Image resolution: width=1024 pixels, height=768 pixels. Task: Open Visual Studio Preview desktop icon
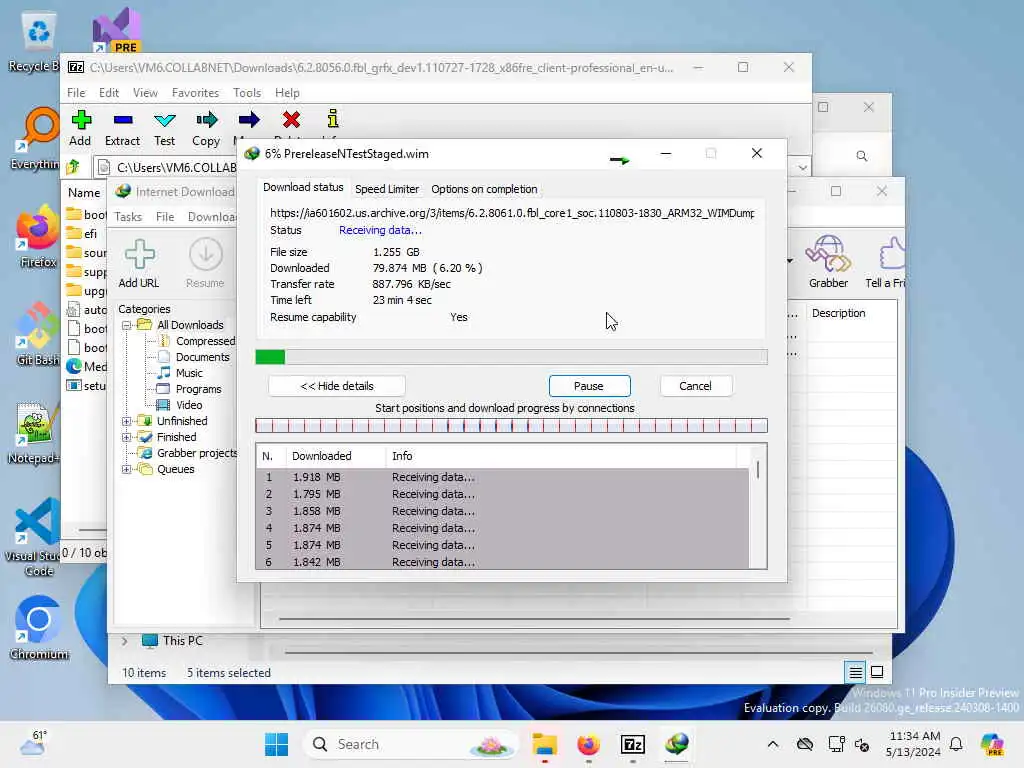(117, 30)
